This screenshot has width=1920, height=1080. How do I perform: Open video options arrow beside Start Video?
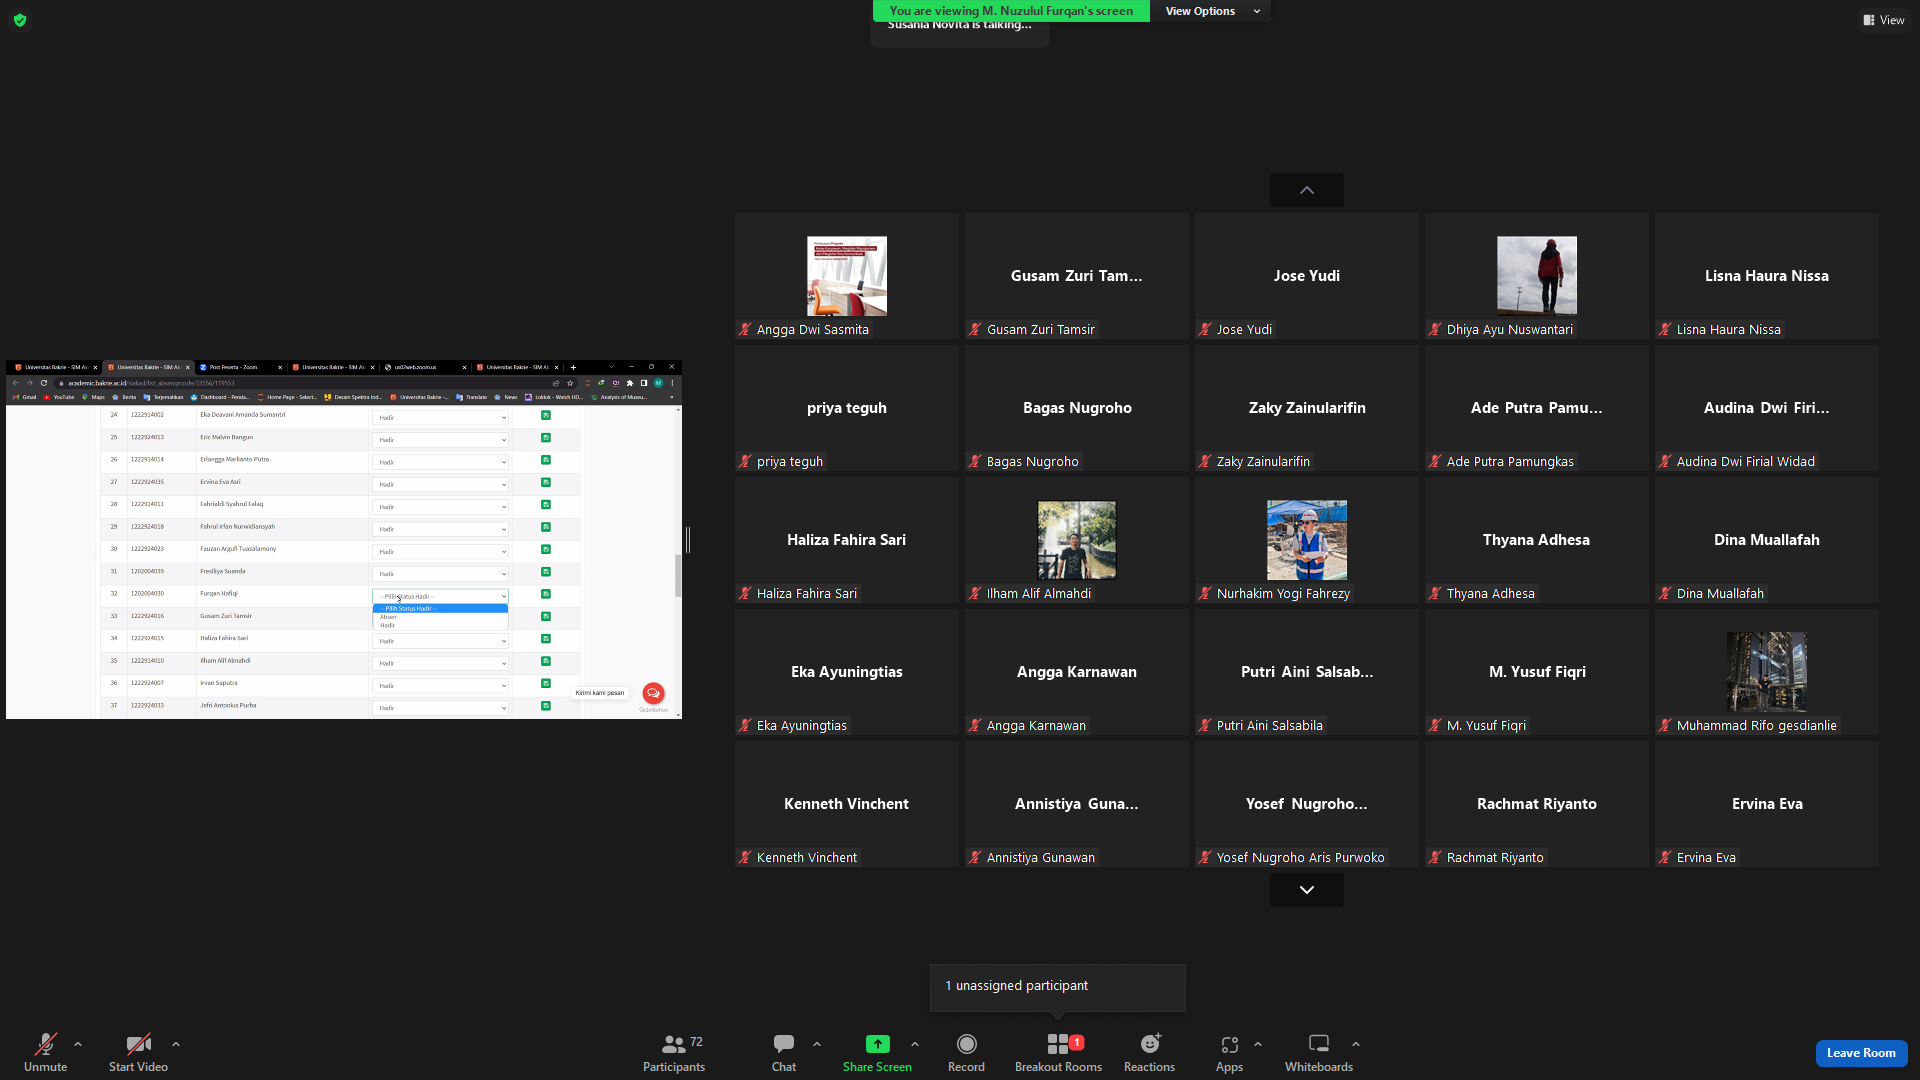(x=176, y=1044)
